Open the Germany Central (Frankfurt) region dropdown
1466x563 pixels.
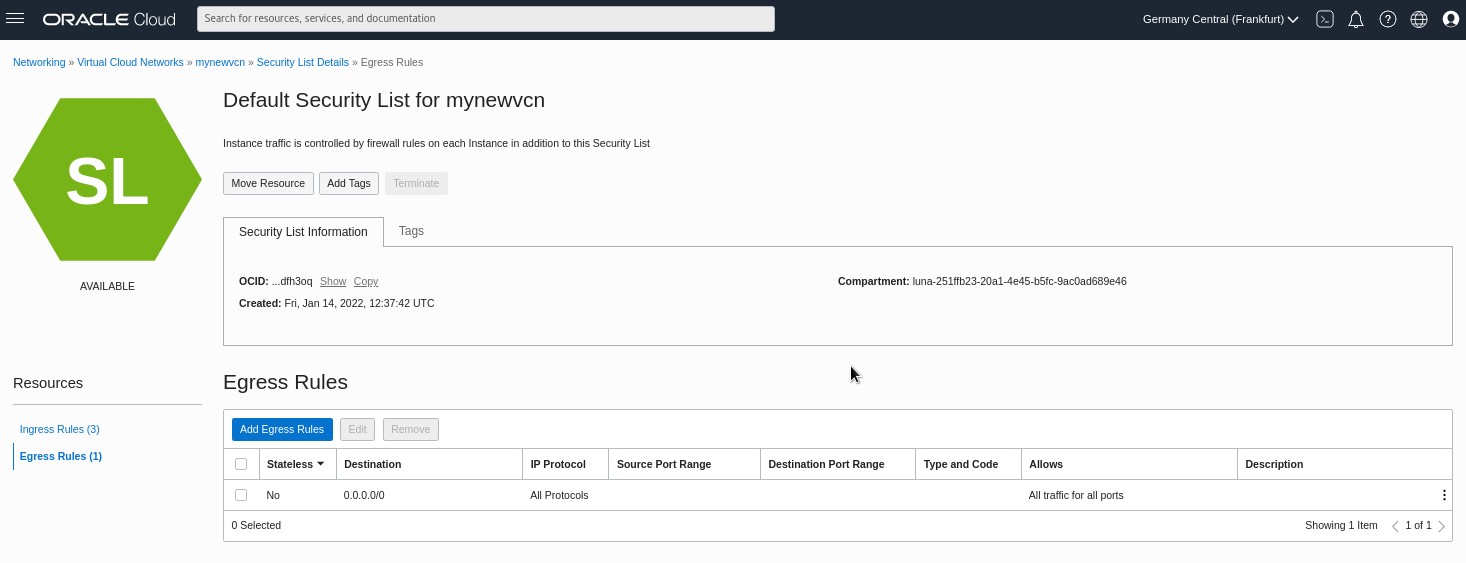[x=1220, y=19]
